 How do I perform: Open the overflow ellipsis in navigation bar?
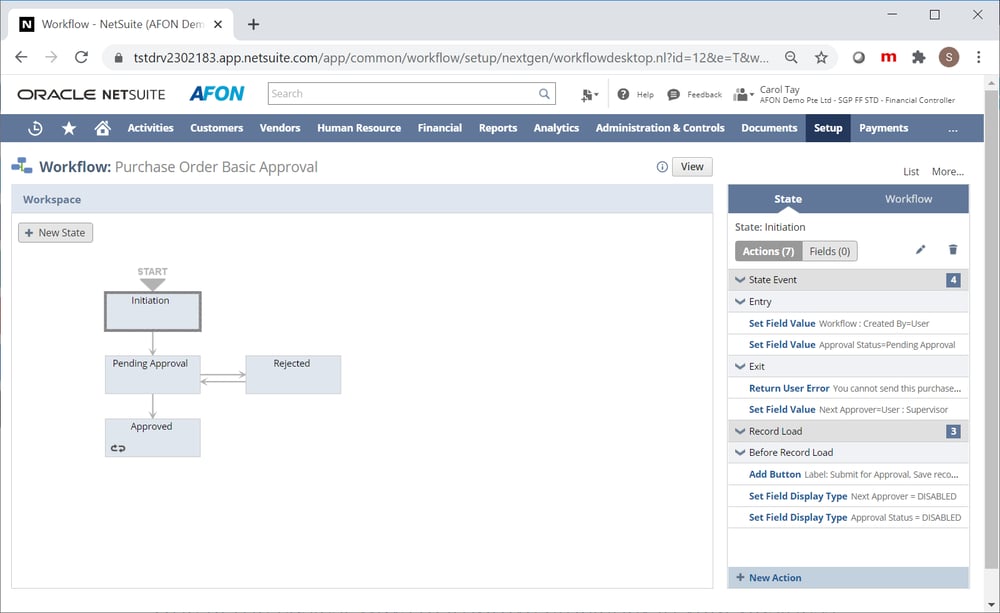click(953, 128)
